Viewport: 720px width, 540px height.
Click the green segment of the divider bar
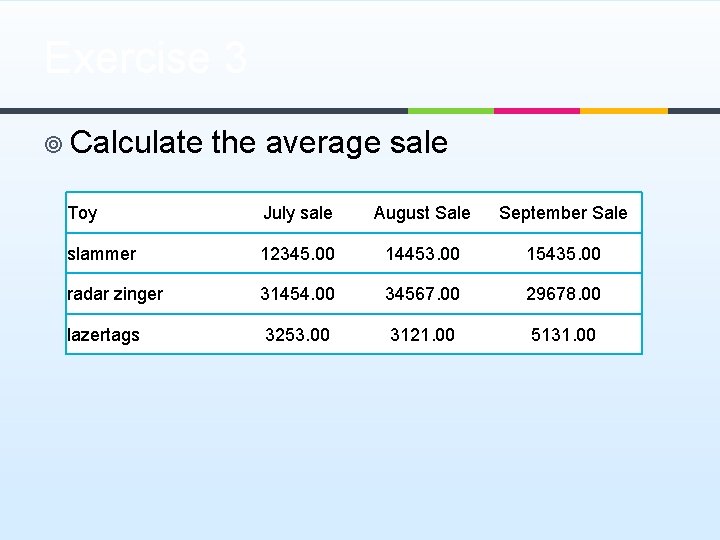pyautogui.click(x=450, y=110)
